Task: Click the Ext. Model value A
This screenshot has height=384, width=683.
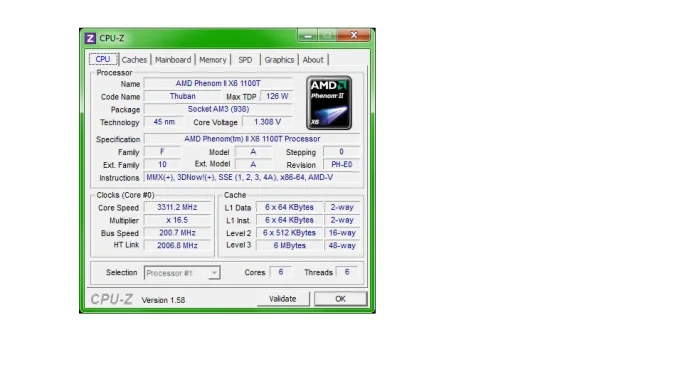Action: (253, 165)
